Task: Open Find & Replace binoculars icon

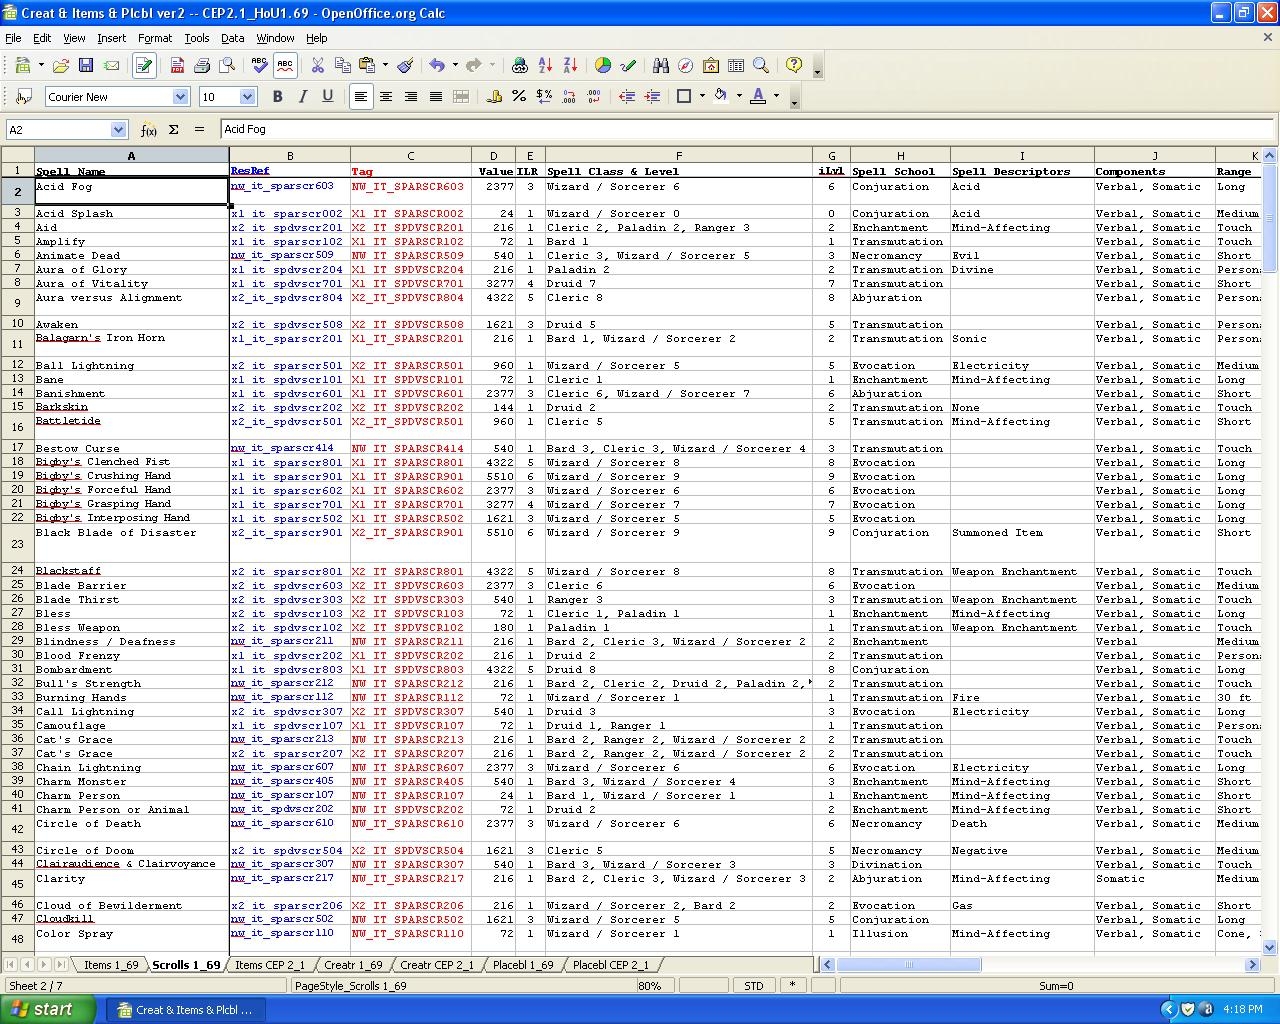Action: [660, 66]
